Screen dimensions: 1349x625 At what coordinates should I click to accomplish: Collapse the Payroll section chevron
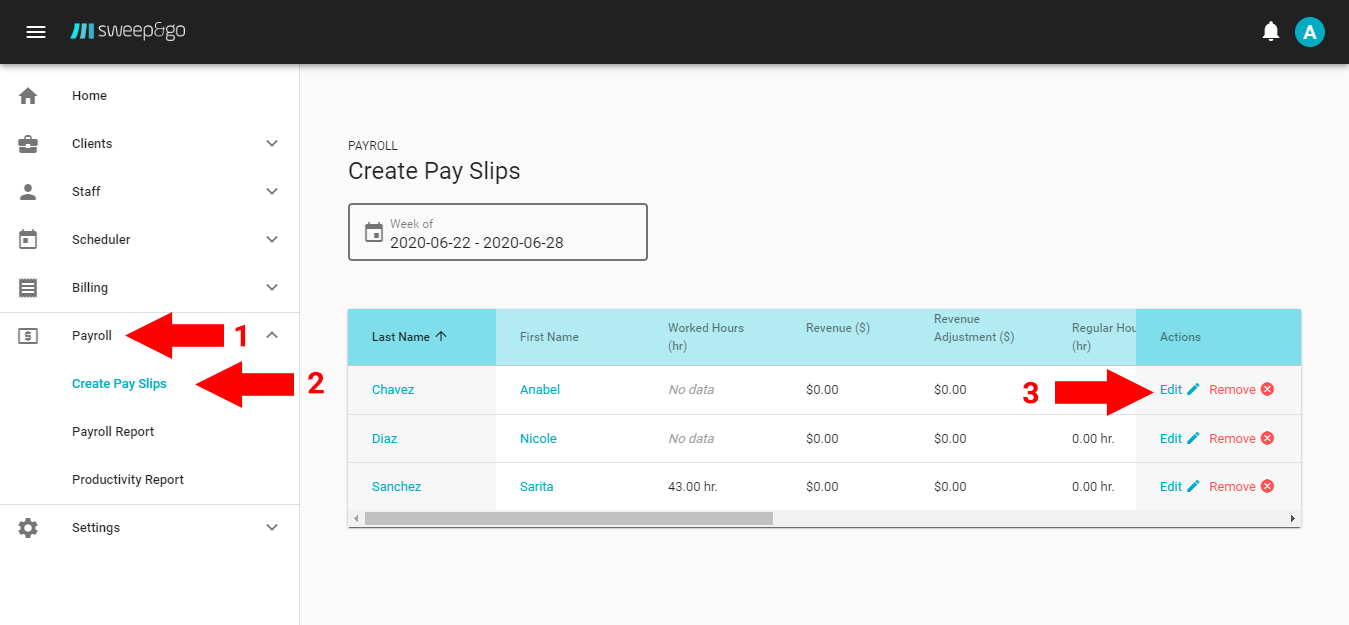[x=272, y=336]
